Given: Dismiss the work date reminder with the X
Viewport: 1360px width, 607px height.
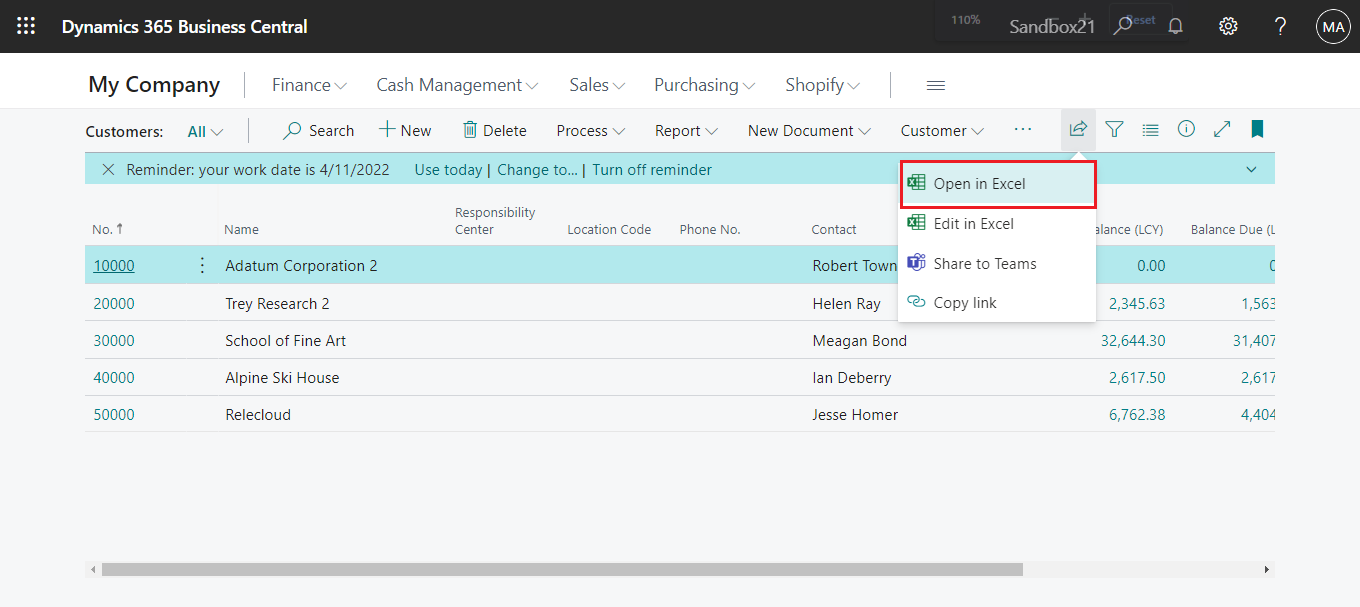Looking at the screenshot, I should 109,169.
